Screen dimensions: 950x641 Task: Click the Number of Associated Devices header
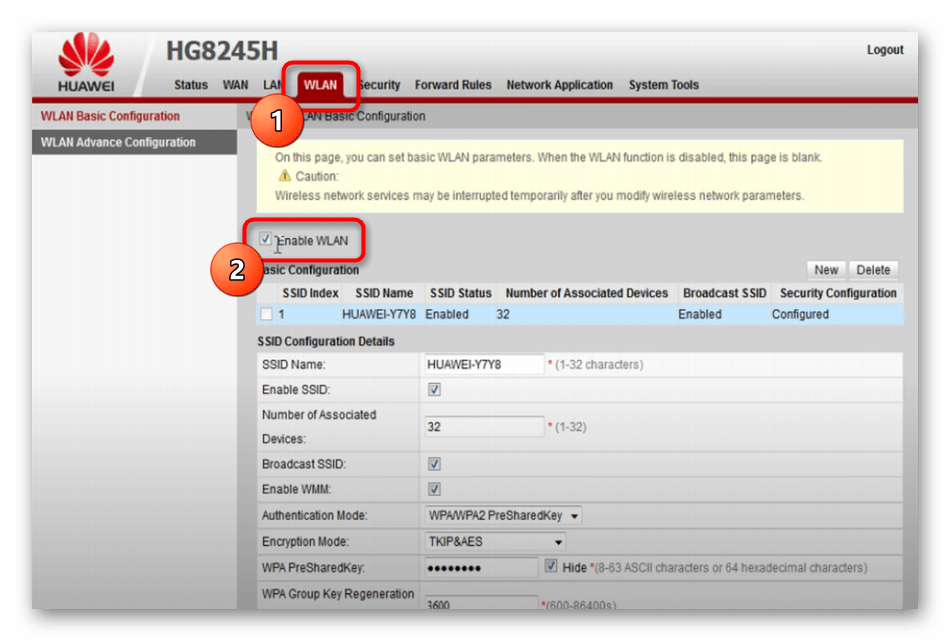pyautogui.click(x=586, y=293)
